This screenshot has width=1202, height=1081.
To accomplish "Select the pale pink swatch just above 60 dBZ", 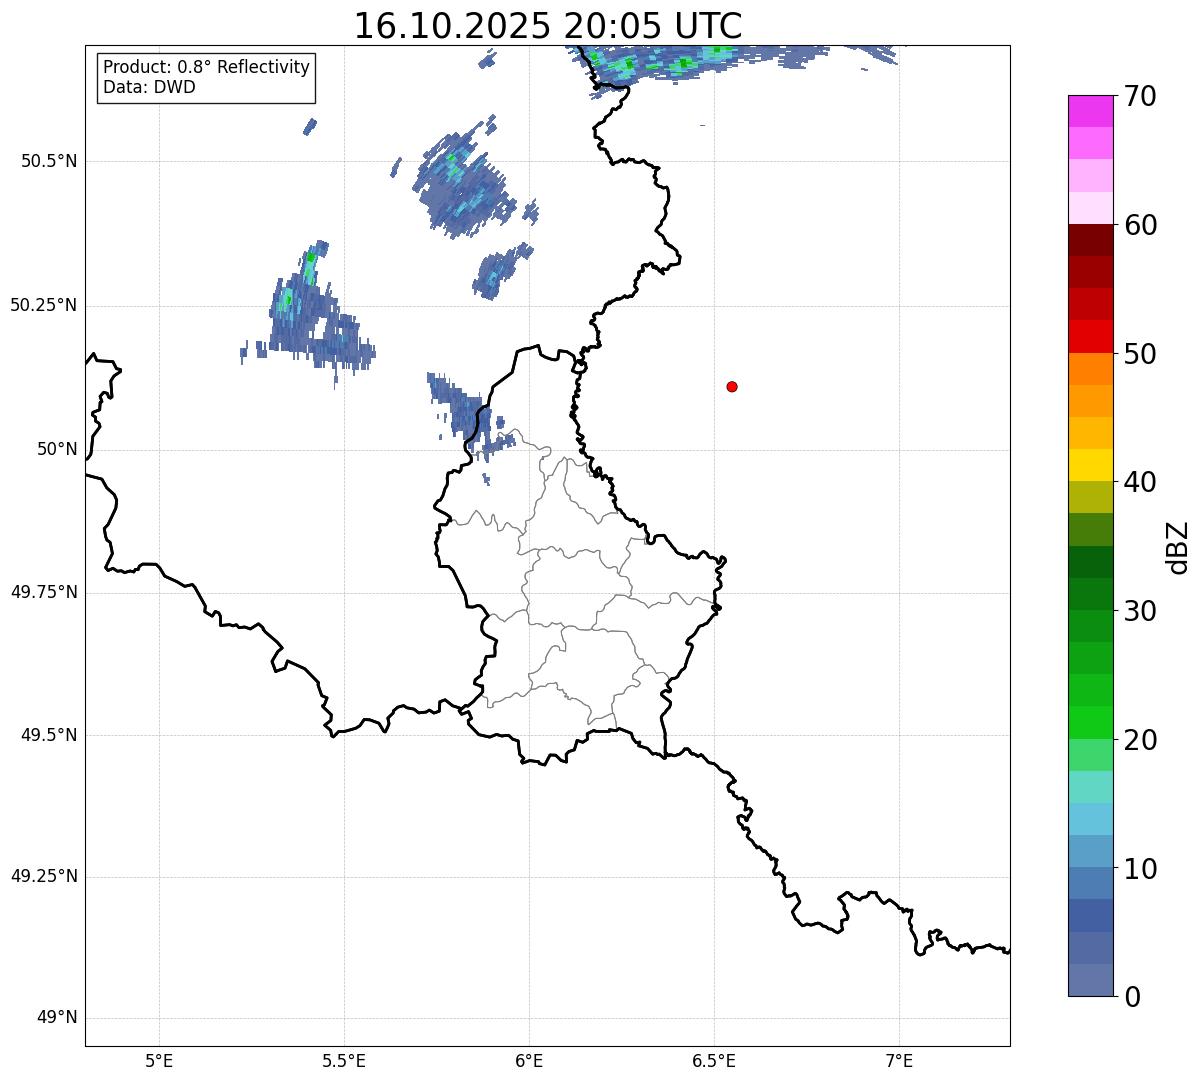I will tap(1089, 208).
